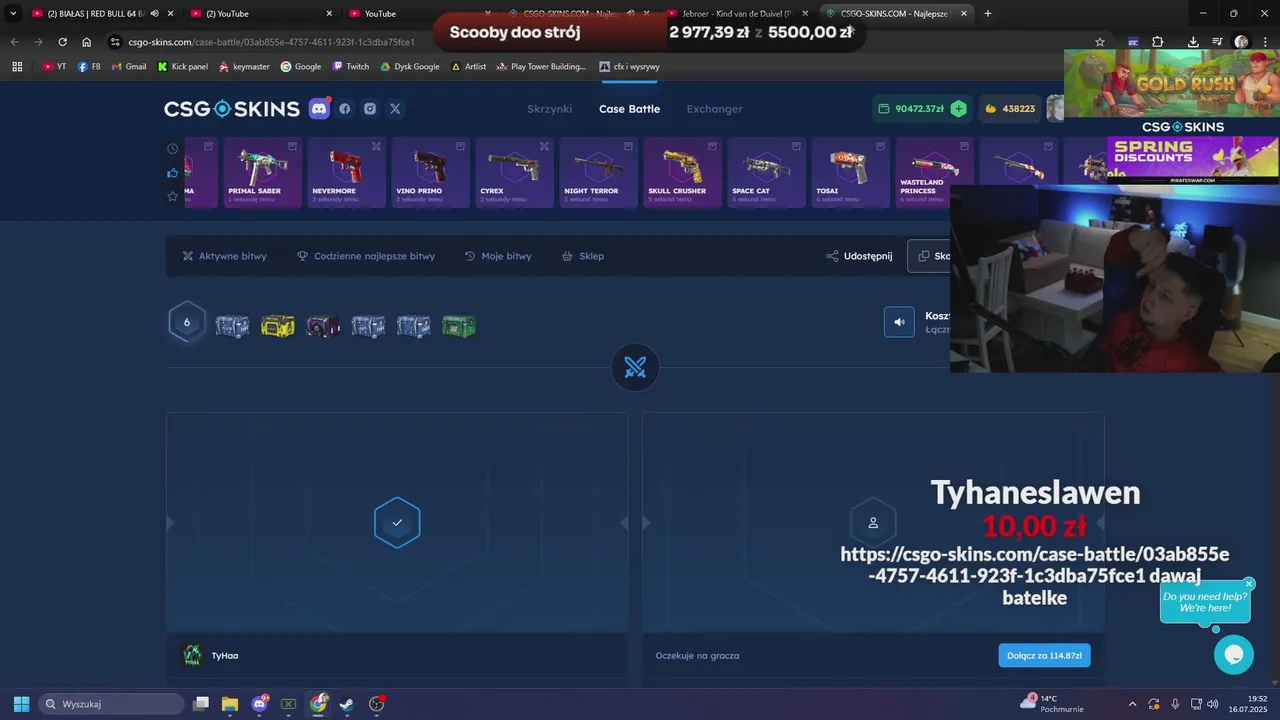Click TyHaa's player avatar
Image resolution: width=1280 pixels, height=720 pixels.
click(x=192, y=655)
